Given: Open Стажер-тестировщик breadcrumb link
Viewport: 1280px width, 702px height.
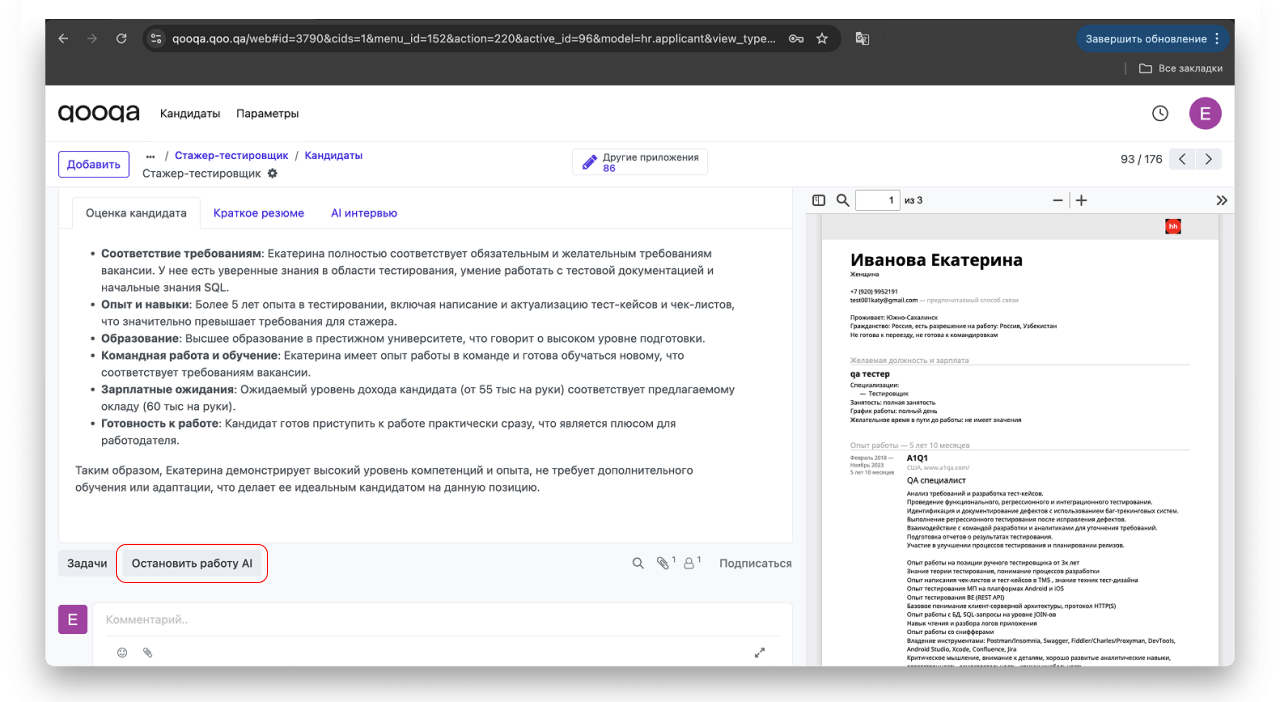Looking at the screenshot, I should (231, 156).
